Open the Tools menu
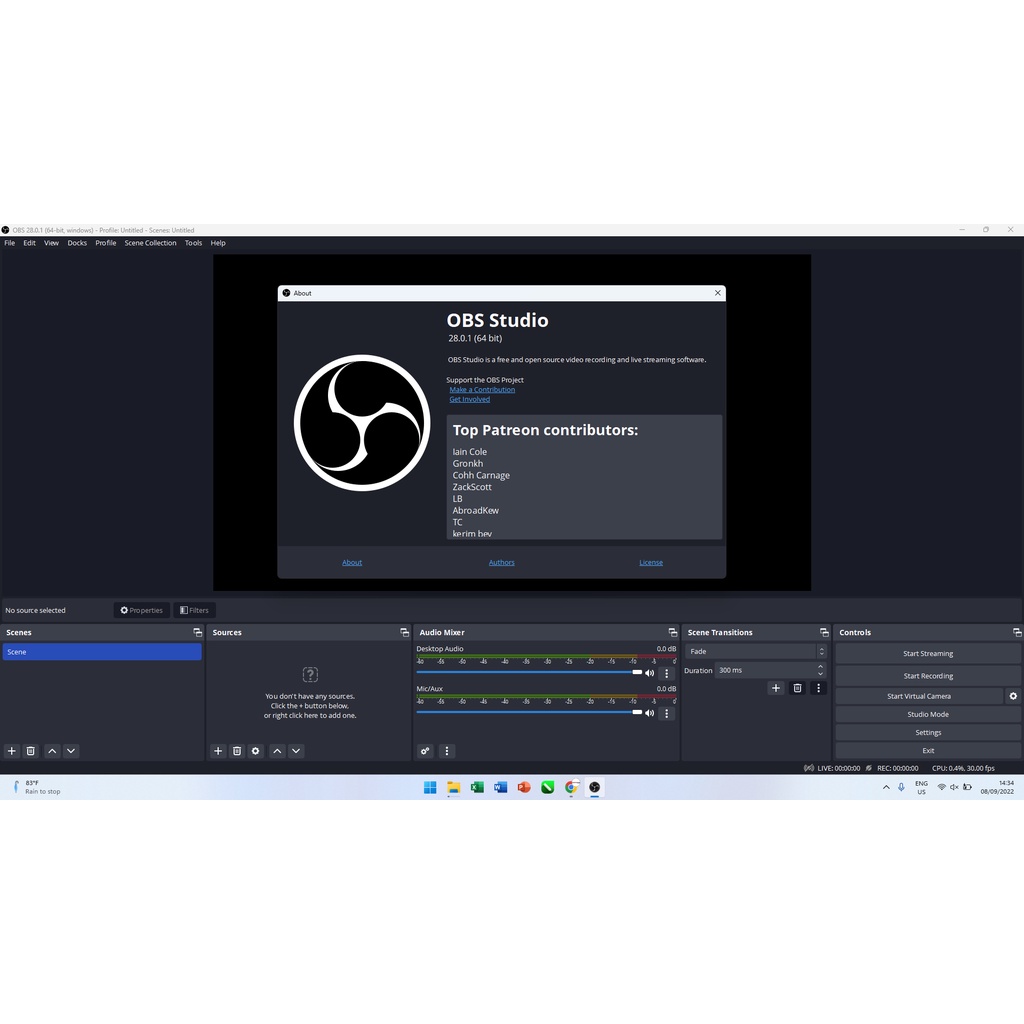1024x1024 pixels. coord(193,243)
